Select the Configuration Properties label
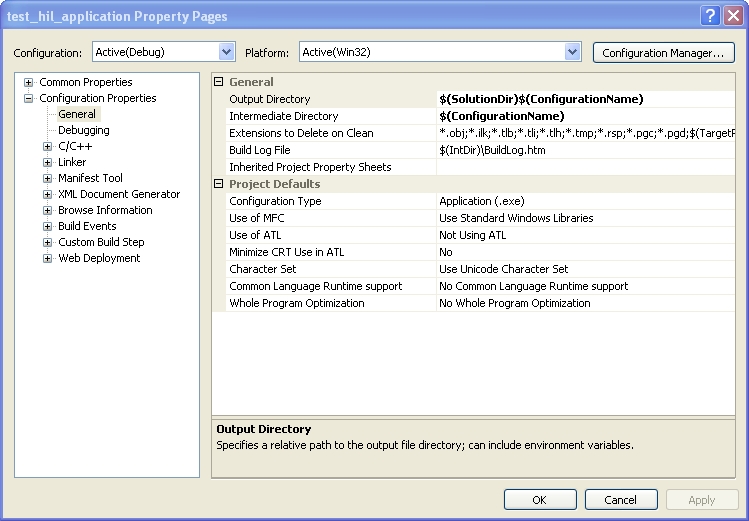Image resolution: width=749 pixels, height=521 pixels. tap(97, 98)
